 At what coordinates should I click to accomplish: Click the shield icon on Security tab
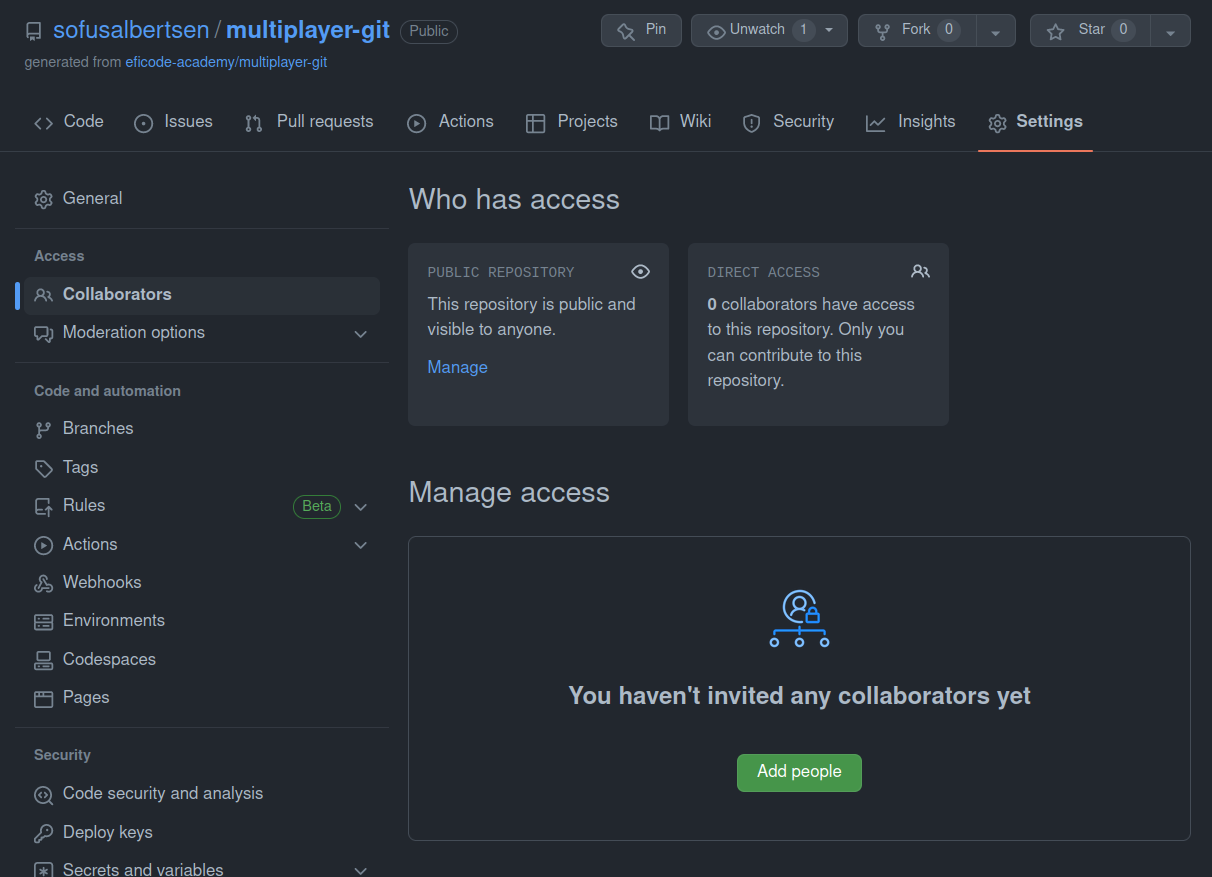(x=751, y=123)
